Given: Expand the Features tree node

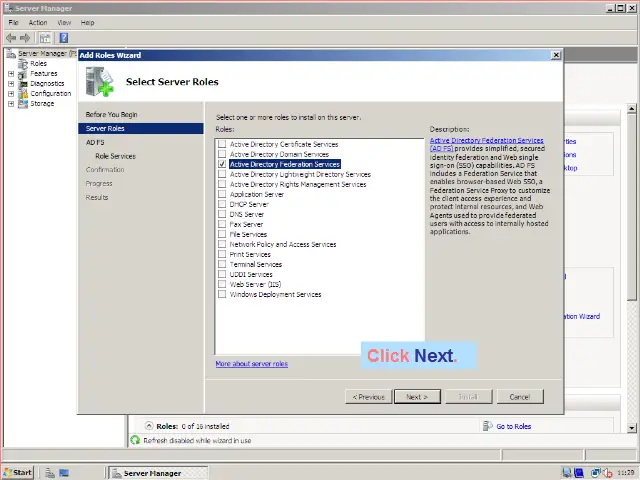Looking at the screenshot, I should [x=11, y=74].
